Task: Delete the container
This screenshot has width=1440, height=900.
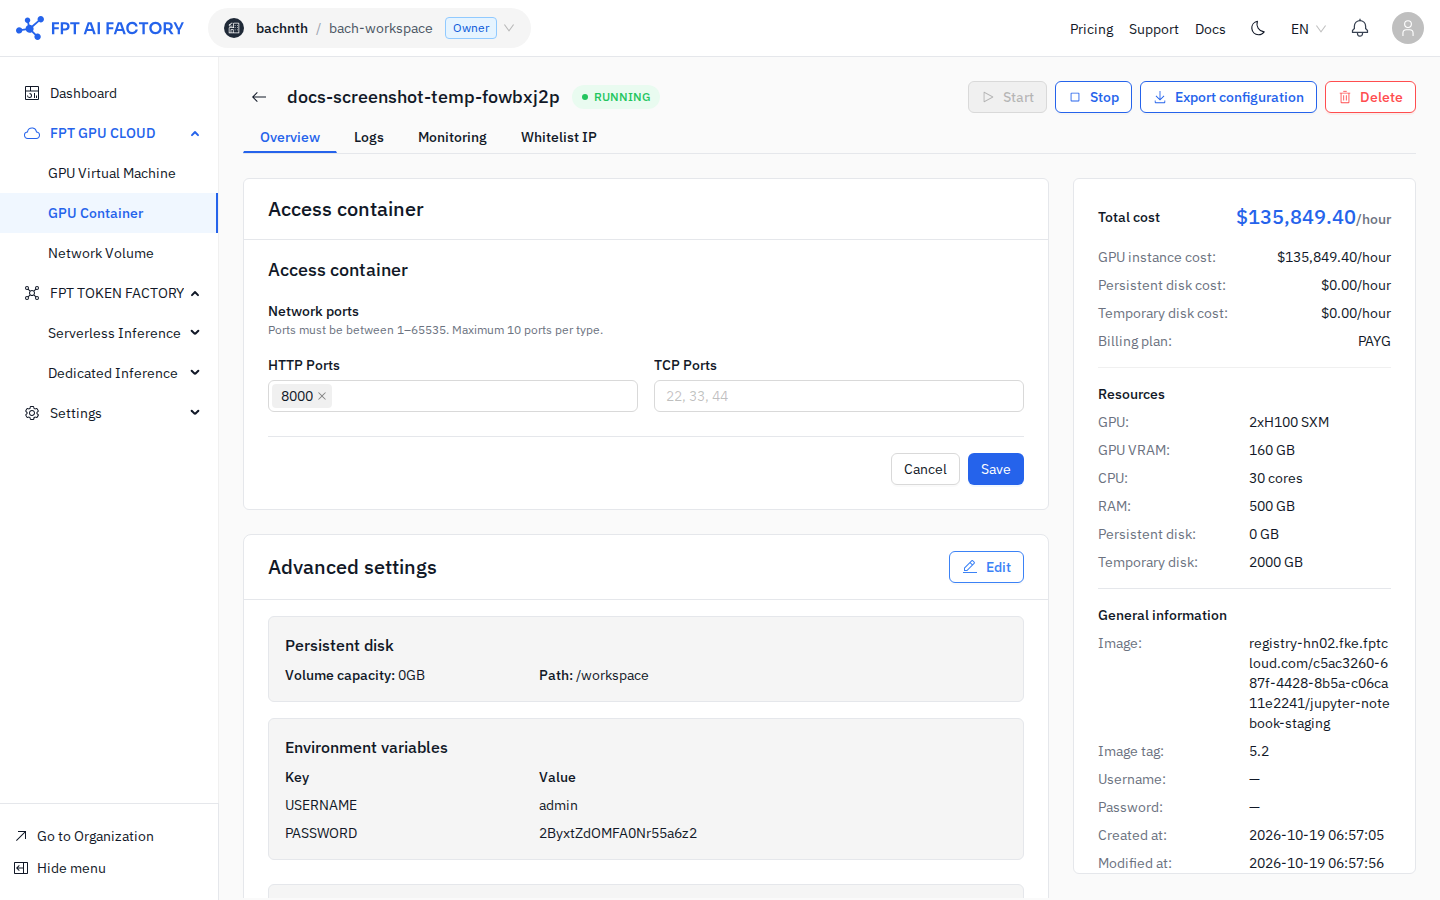Action: [x=1370, y=97]
